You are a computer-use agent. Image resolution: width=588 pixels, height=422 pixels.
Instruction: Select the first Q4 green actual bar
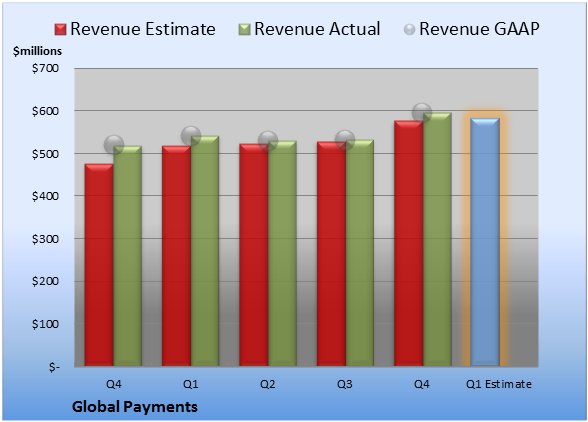128,256
